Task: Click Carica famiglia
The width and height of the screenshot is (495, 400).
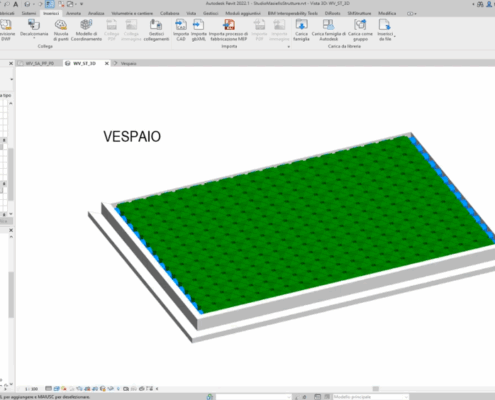Action: (x=301, y=30)
